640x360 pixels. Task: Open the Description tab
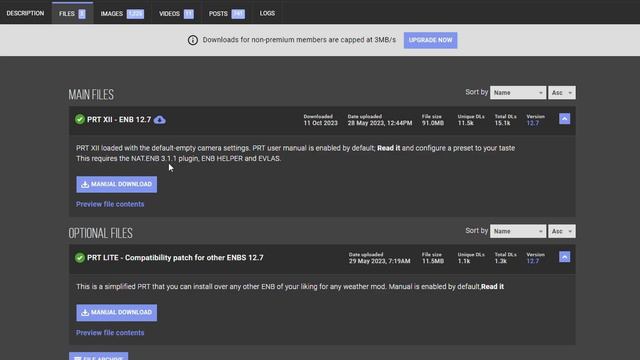pos(25,13)
